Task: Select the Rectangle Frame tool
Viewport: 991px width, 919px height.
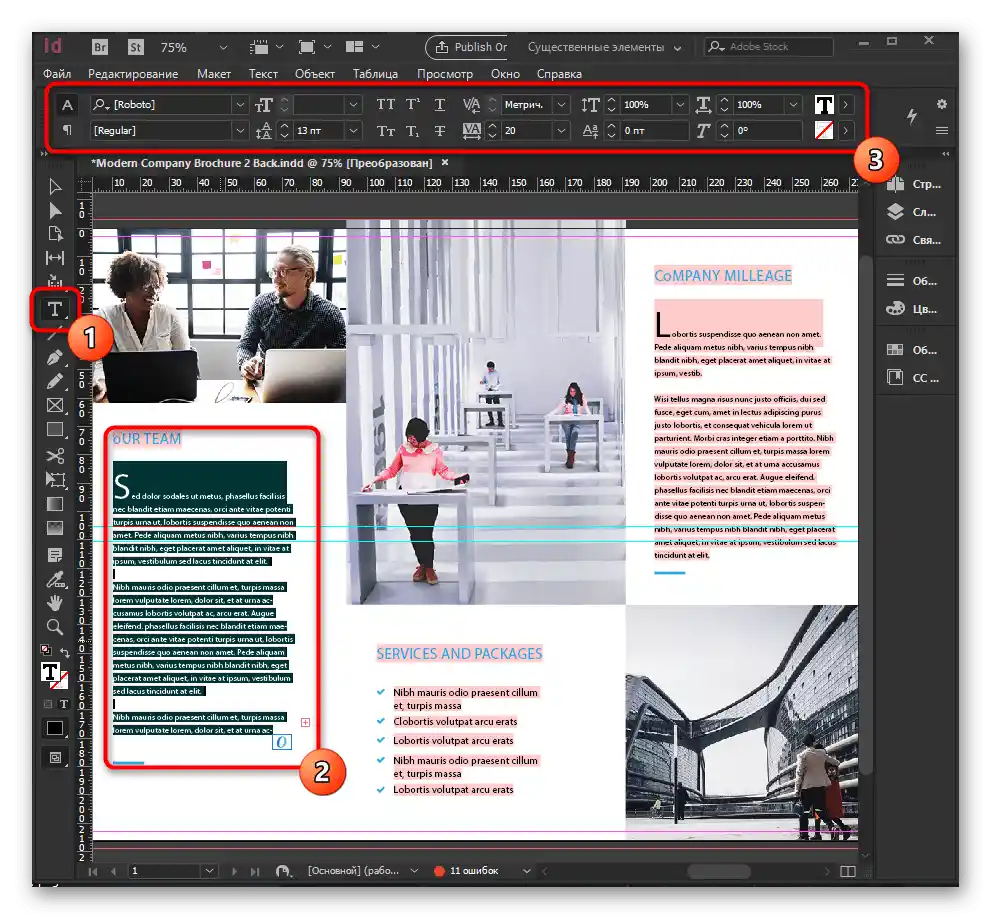Action: click(55, 406)
